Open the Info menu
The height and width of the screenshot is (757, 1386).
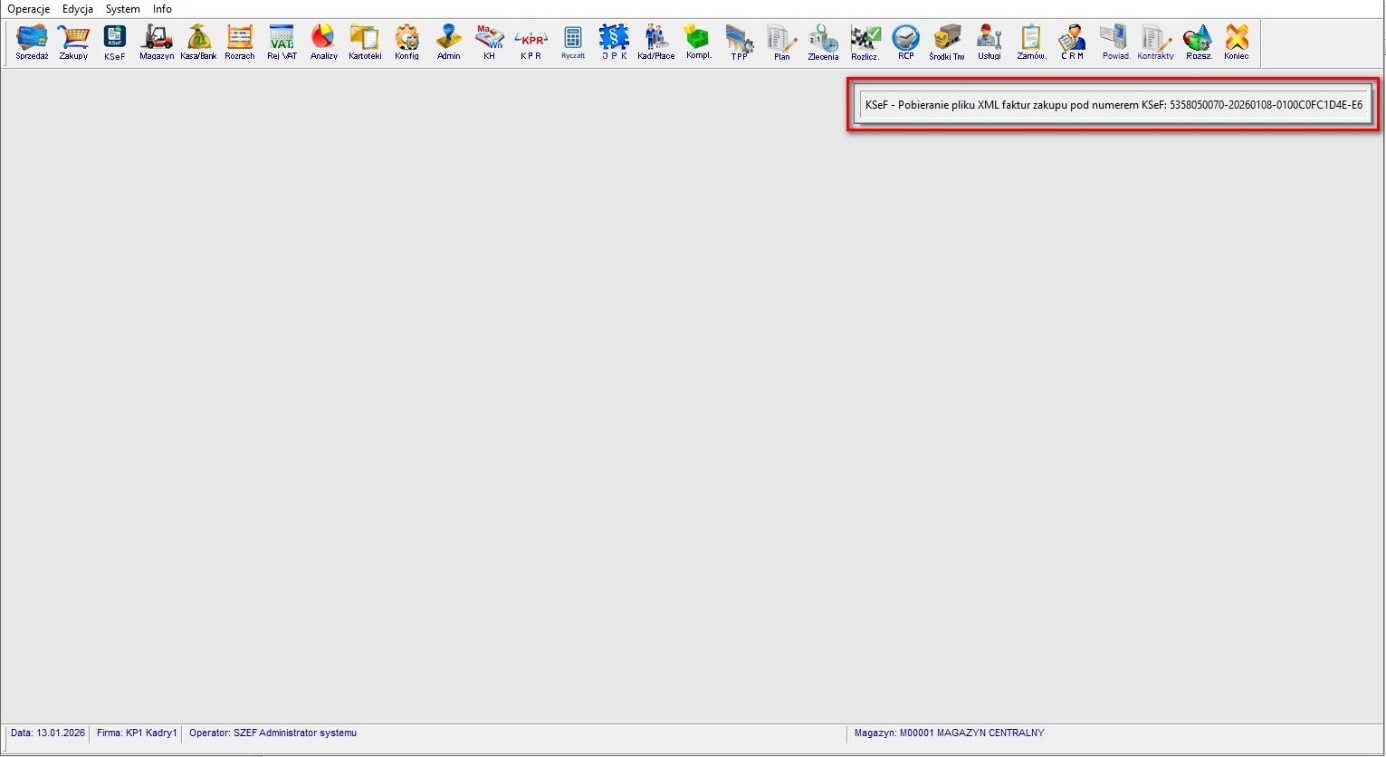(x=162, y=9)
